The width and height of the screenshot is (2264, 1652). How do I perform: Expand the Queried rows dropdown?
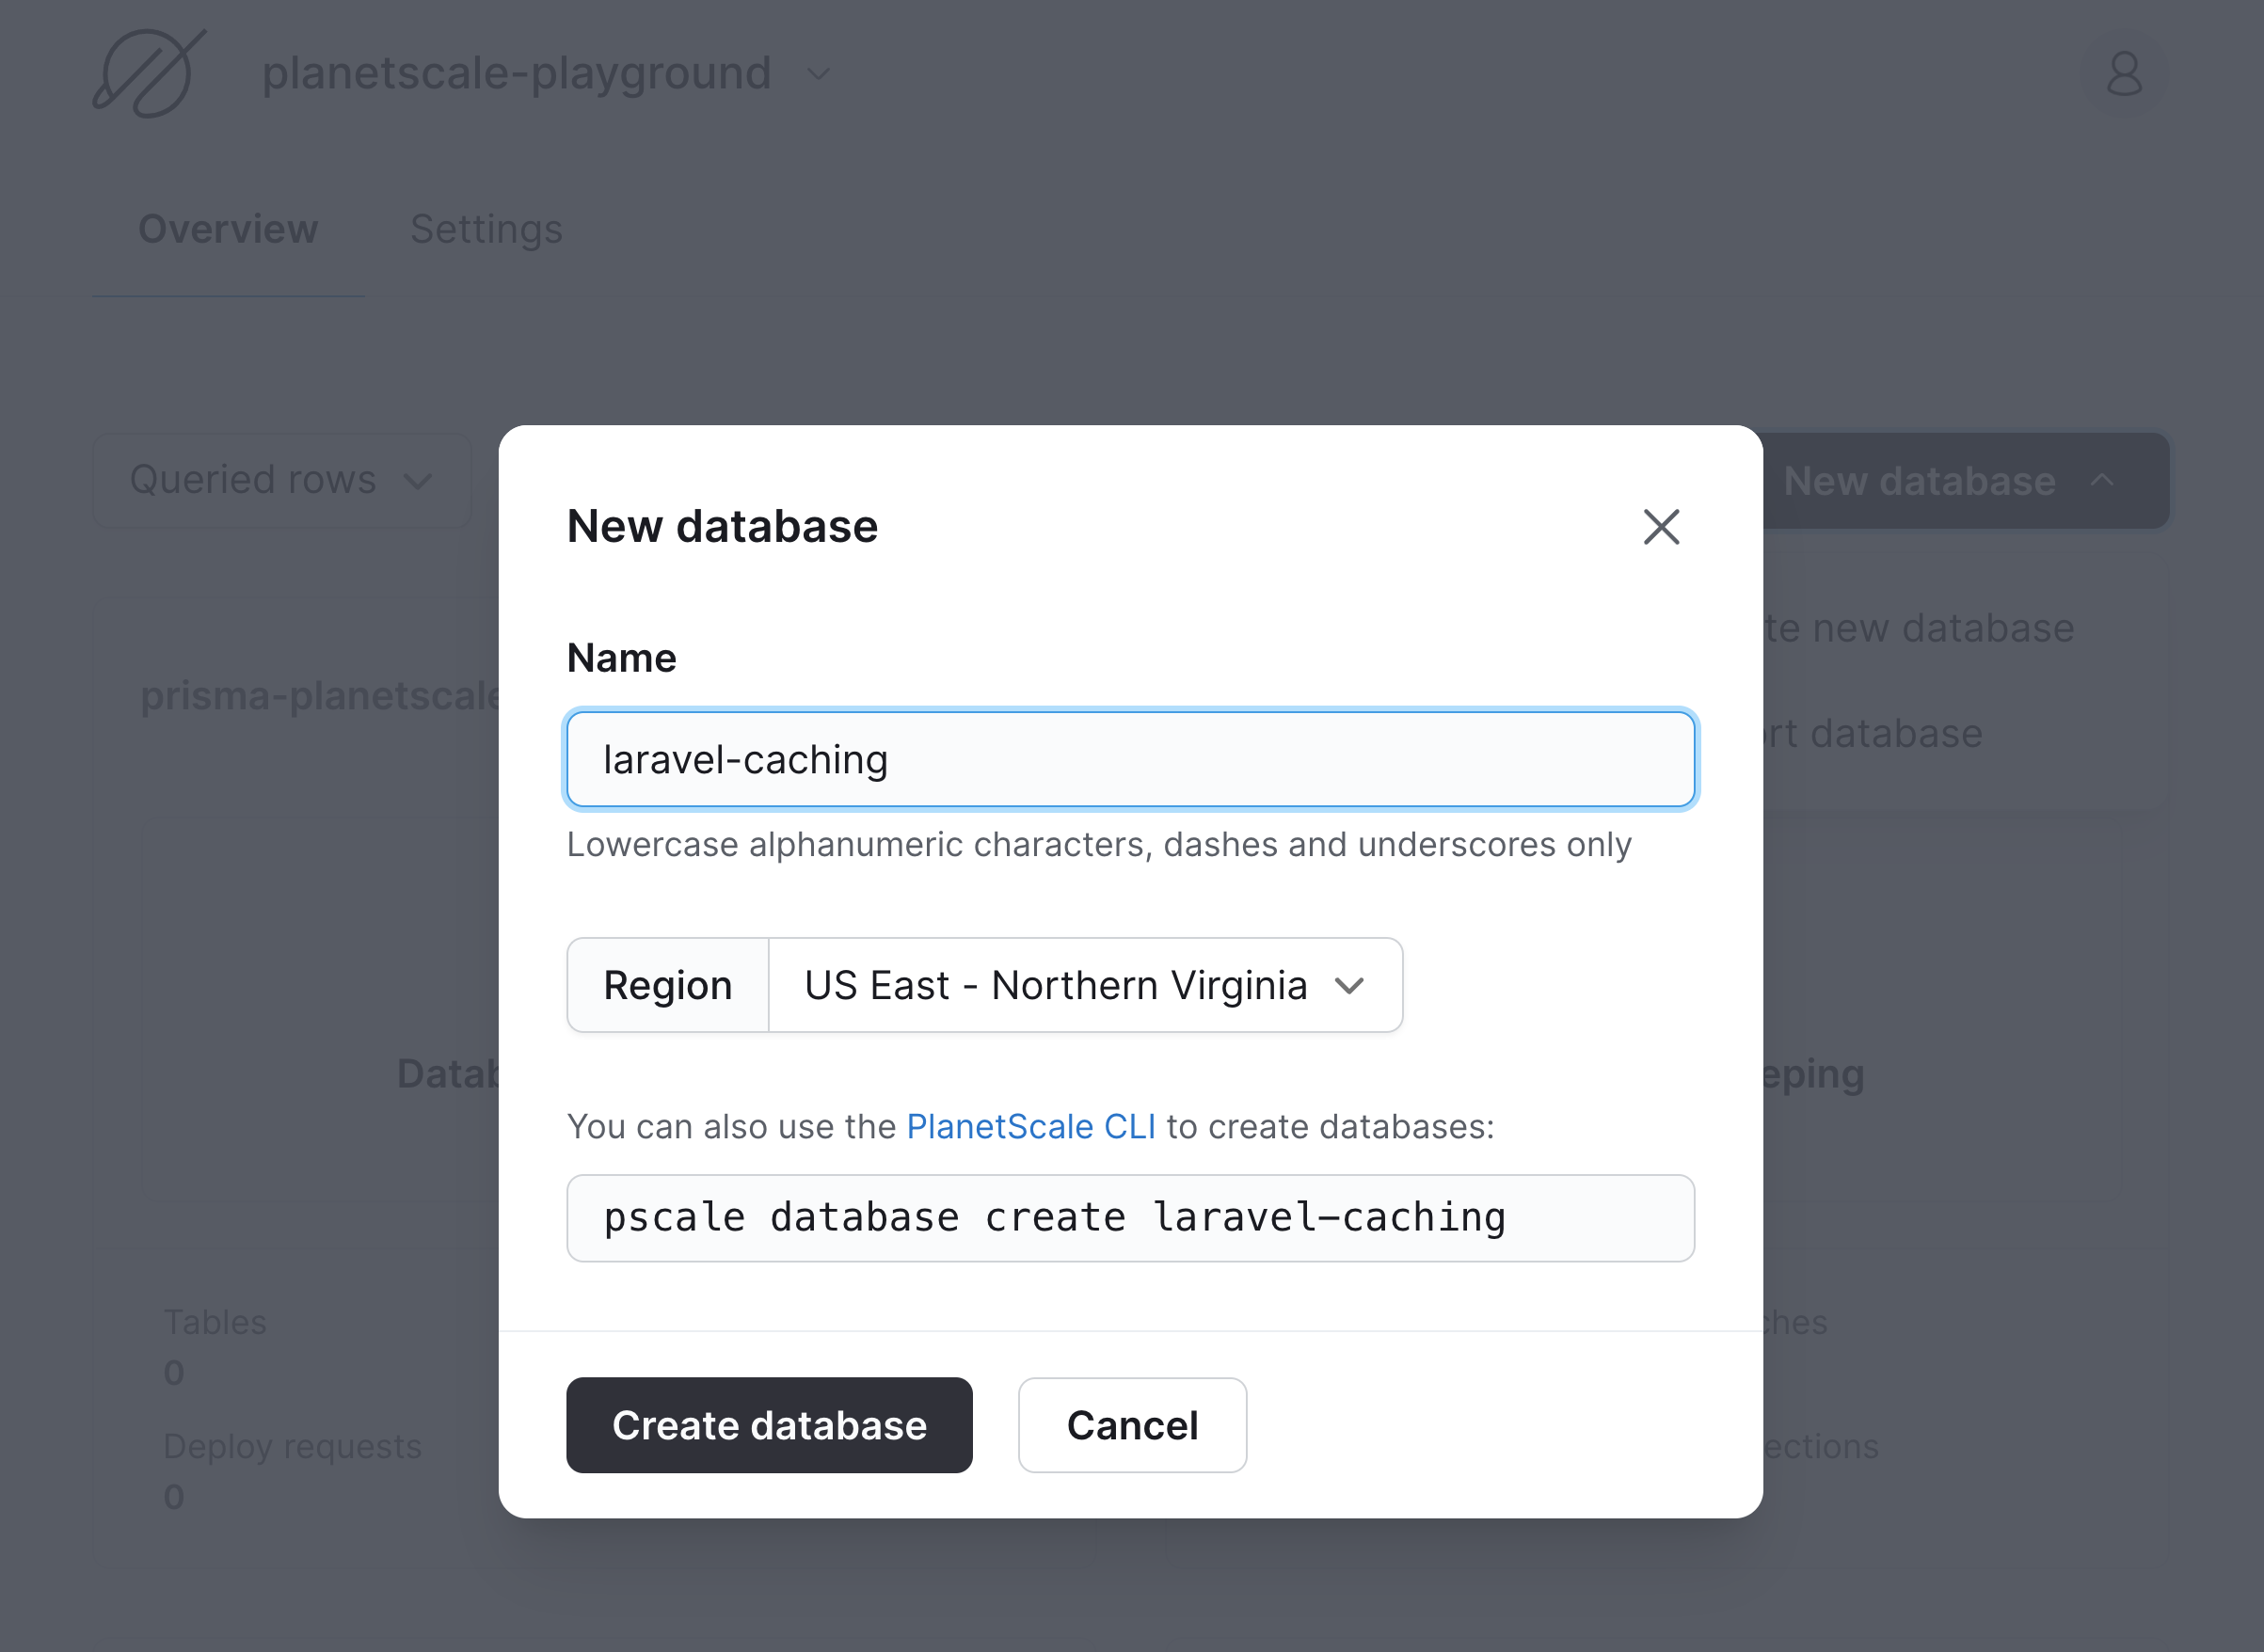coord(282,480)
